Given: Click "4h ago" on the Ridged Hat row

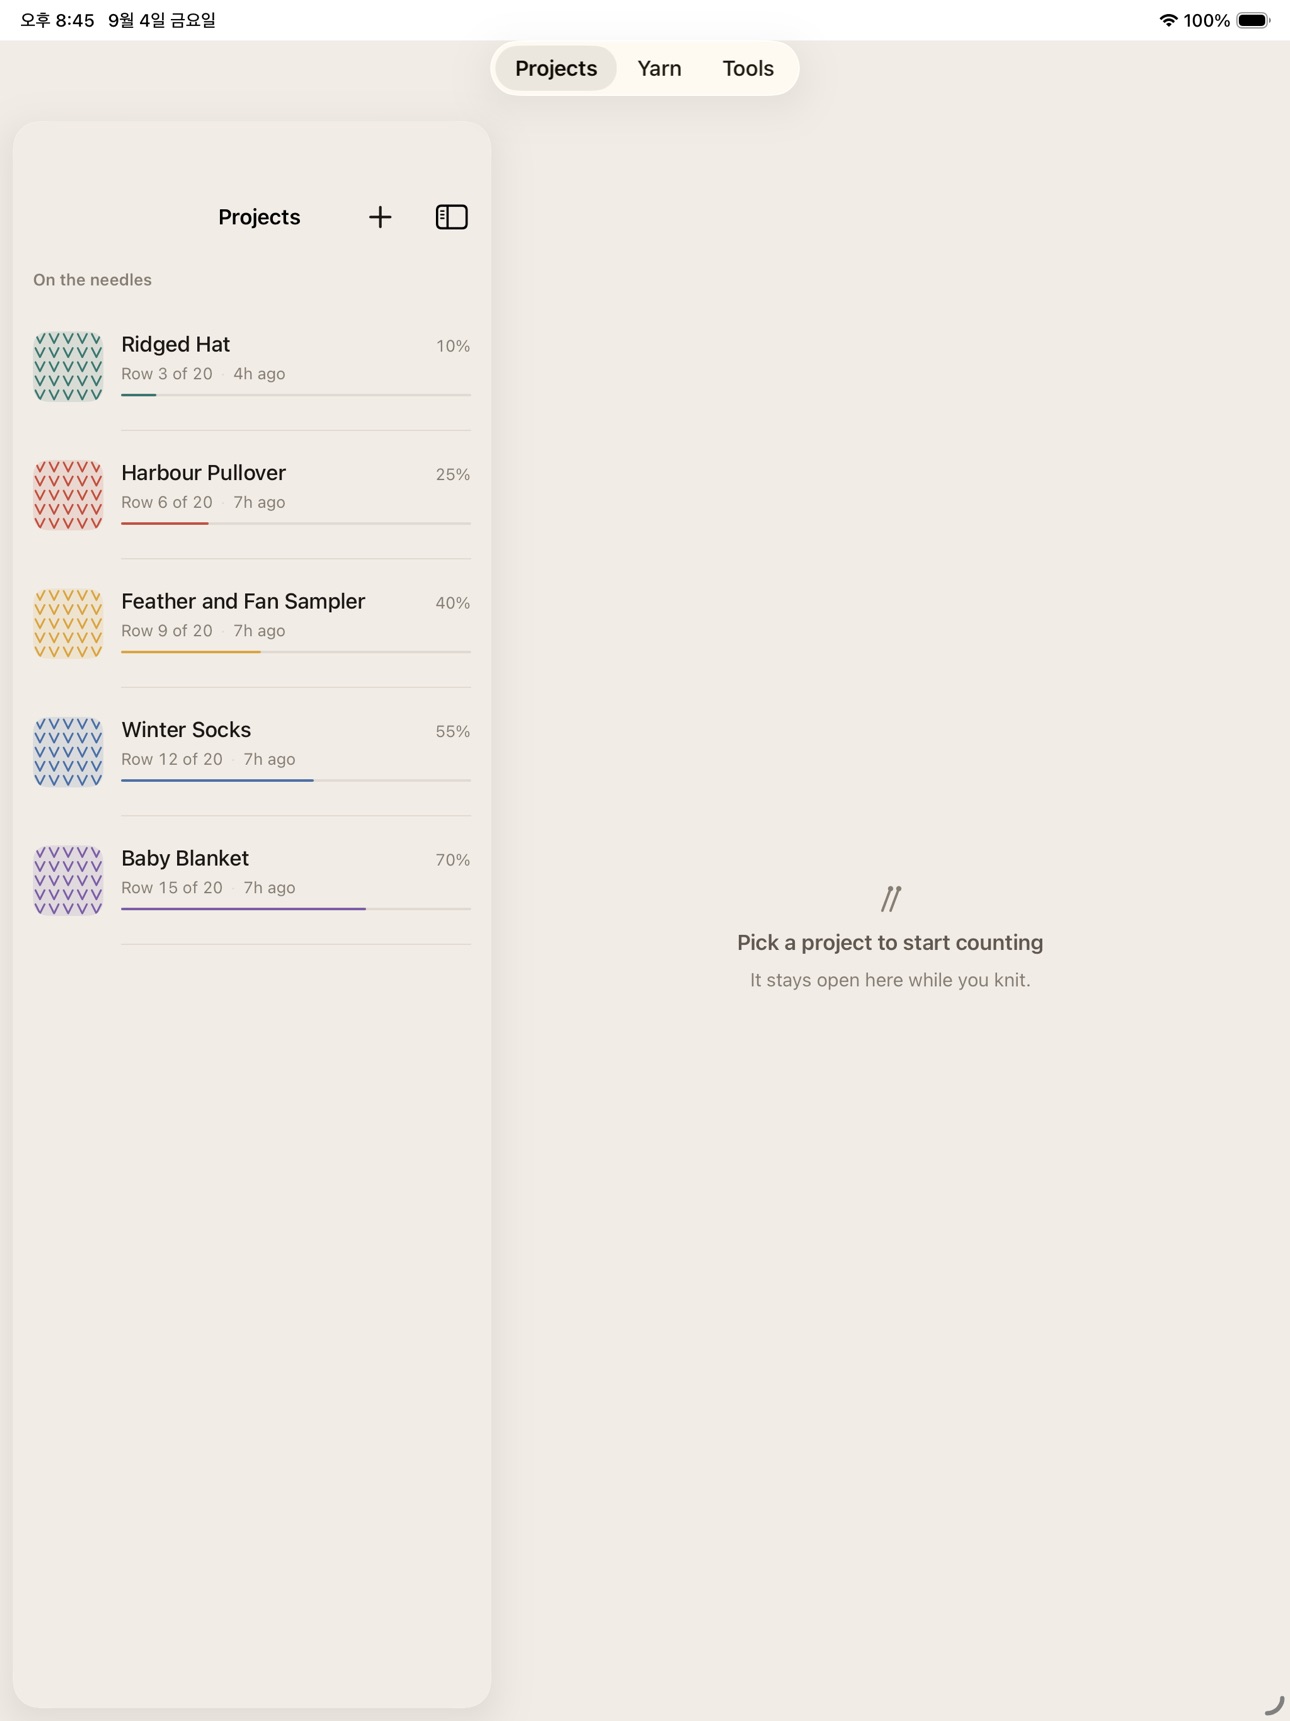Looking at the screenshot, I should click(x=259, y=374).
